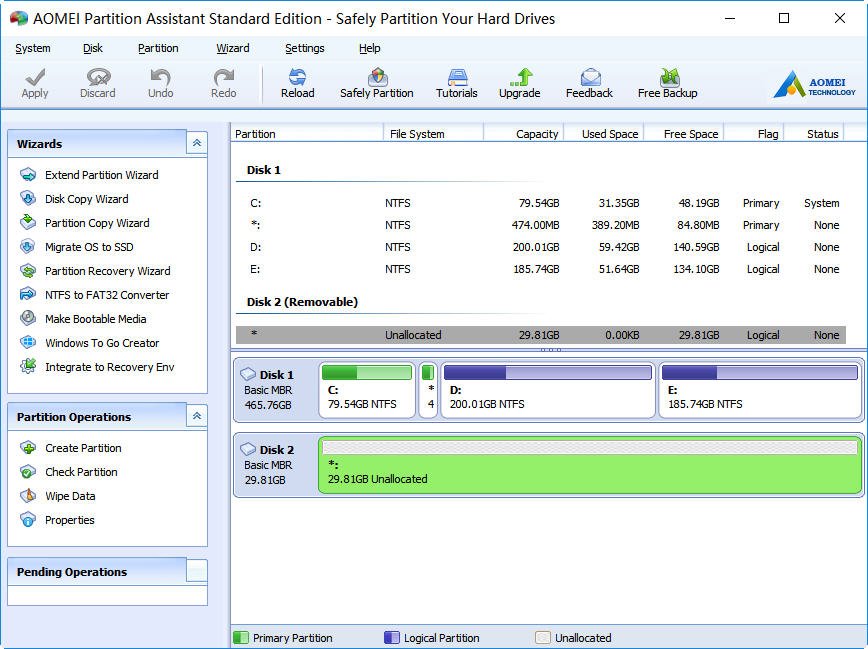868x649 pixels.
Task: Collapse the Wizards panel
Action: [x=196, y=143]
